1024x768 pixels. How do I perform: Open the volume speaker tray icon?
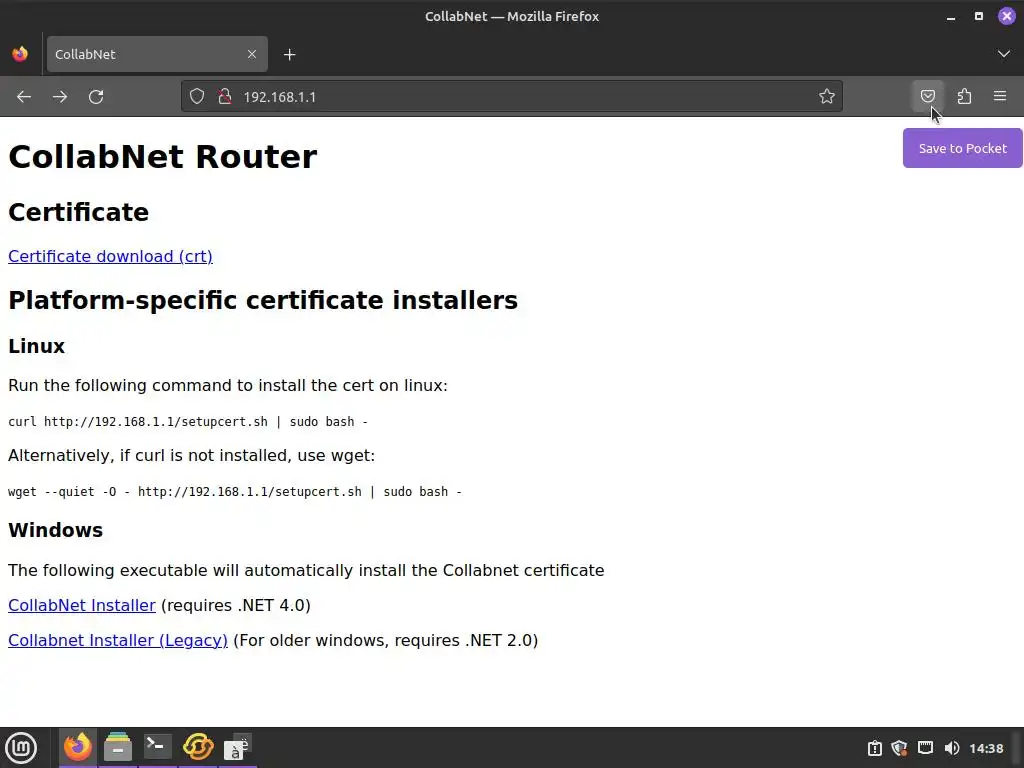[x=952, y=748]
